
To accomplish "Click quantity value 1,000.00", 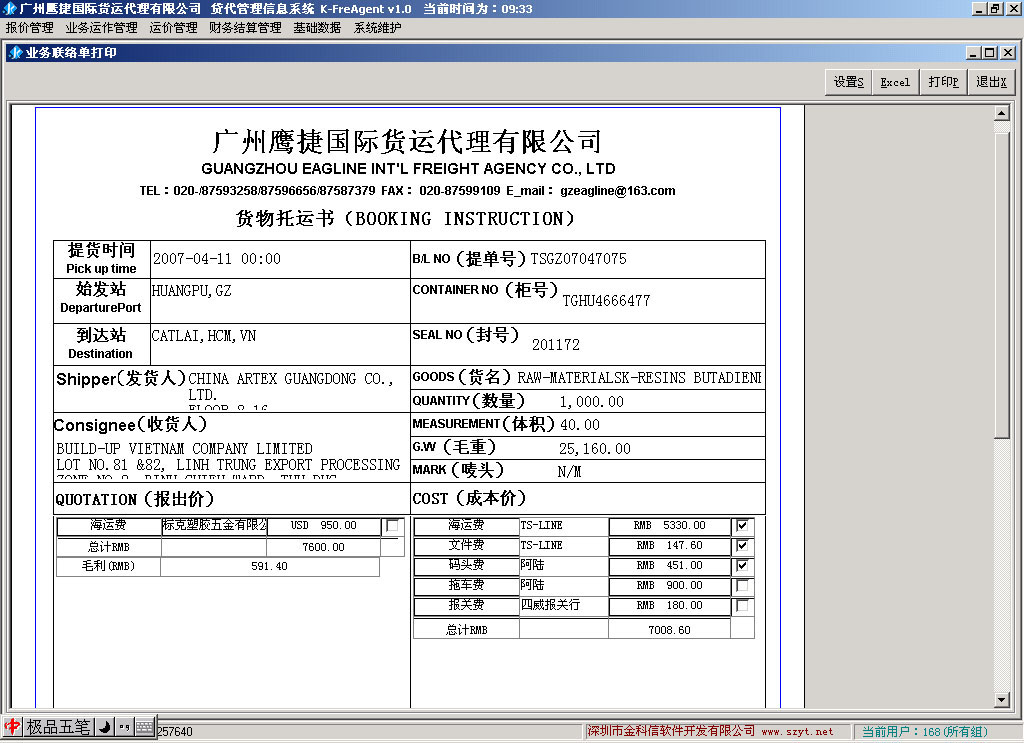I will click(x=592, y=402).
